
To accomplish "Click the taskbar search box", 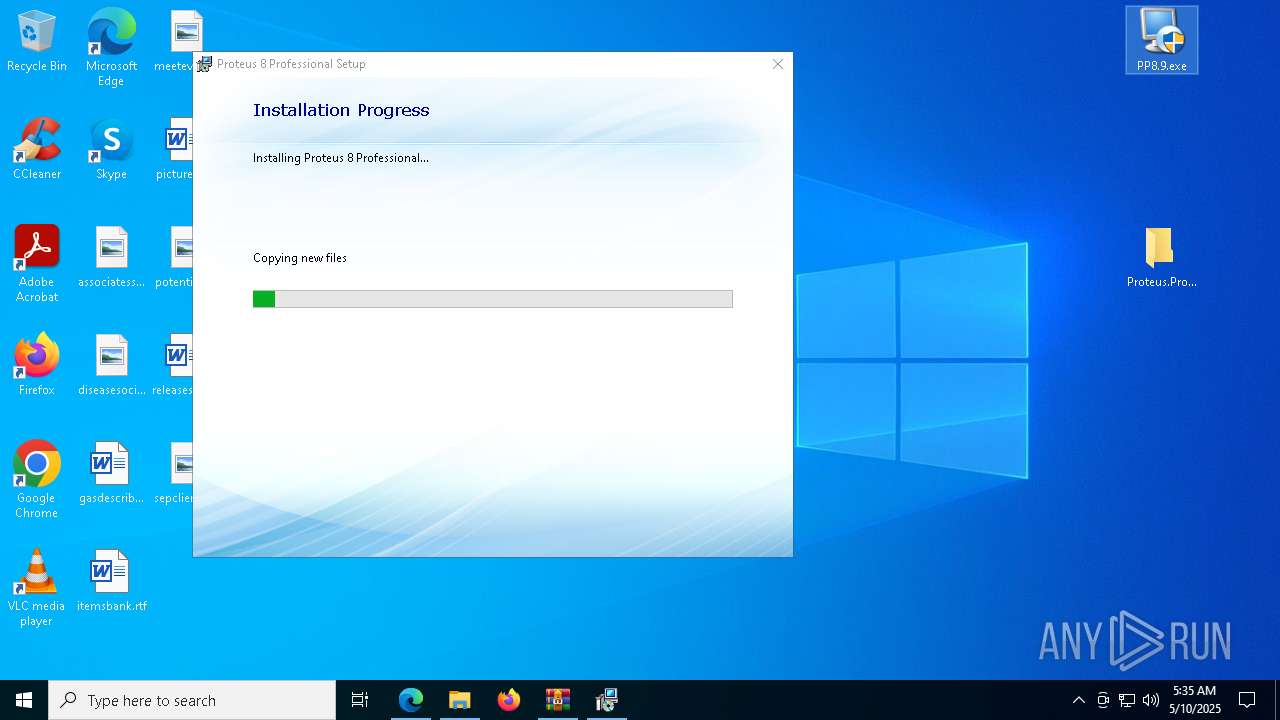I will point(192,700).
